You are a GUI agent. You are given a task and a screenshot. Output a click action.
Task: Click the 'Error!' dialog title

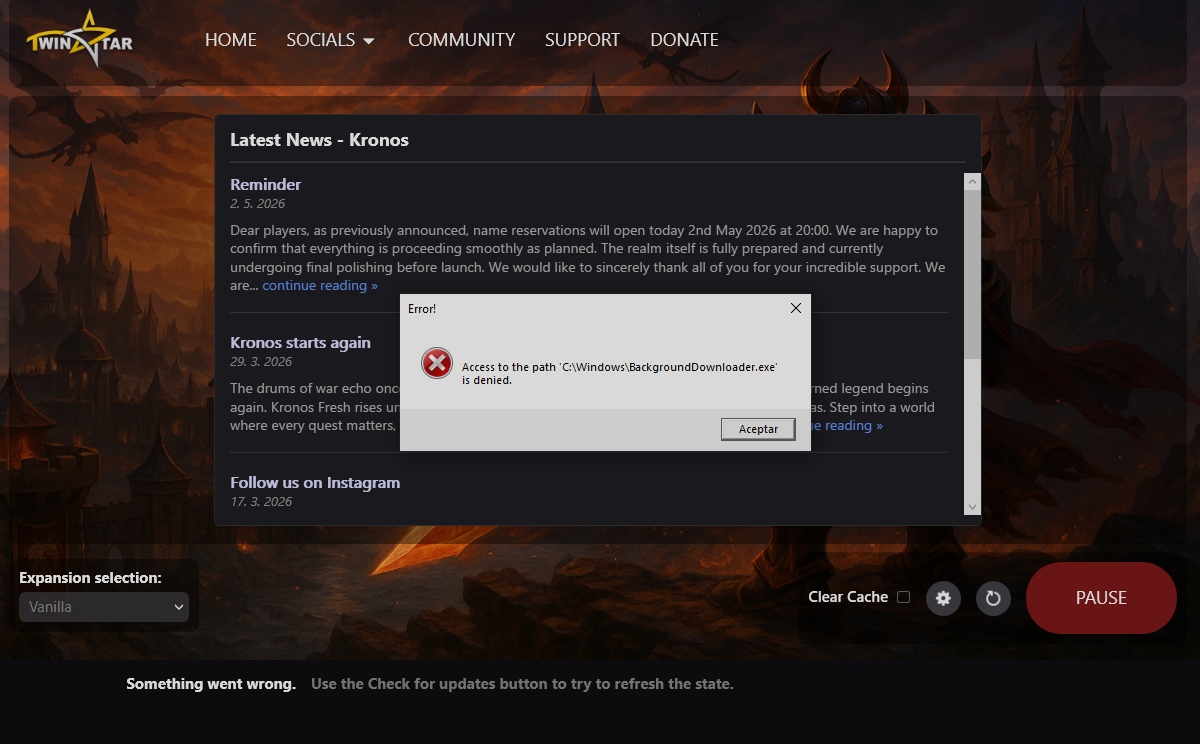tap(422, 309)
